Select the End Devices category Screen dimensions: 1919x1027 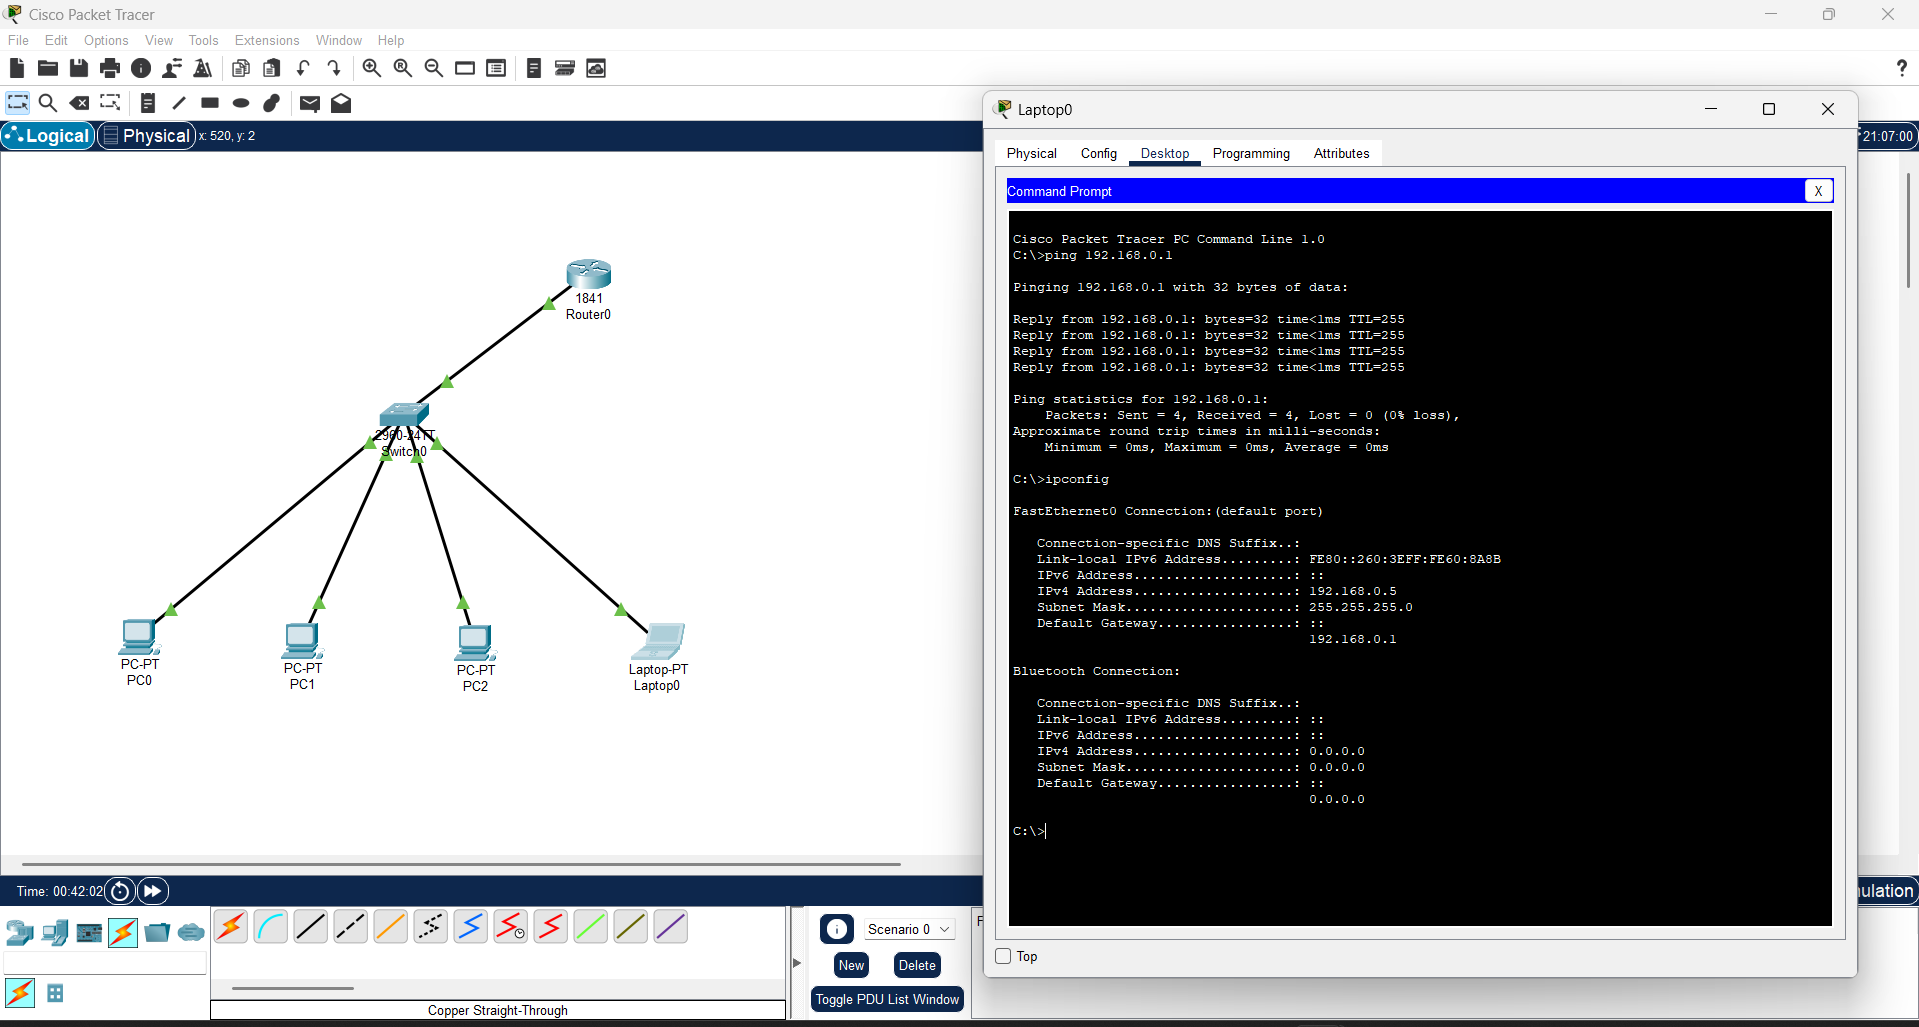click(x=55, y=933)
